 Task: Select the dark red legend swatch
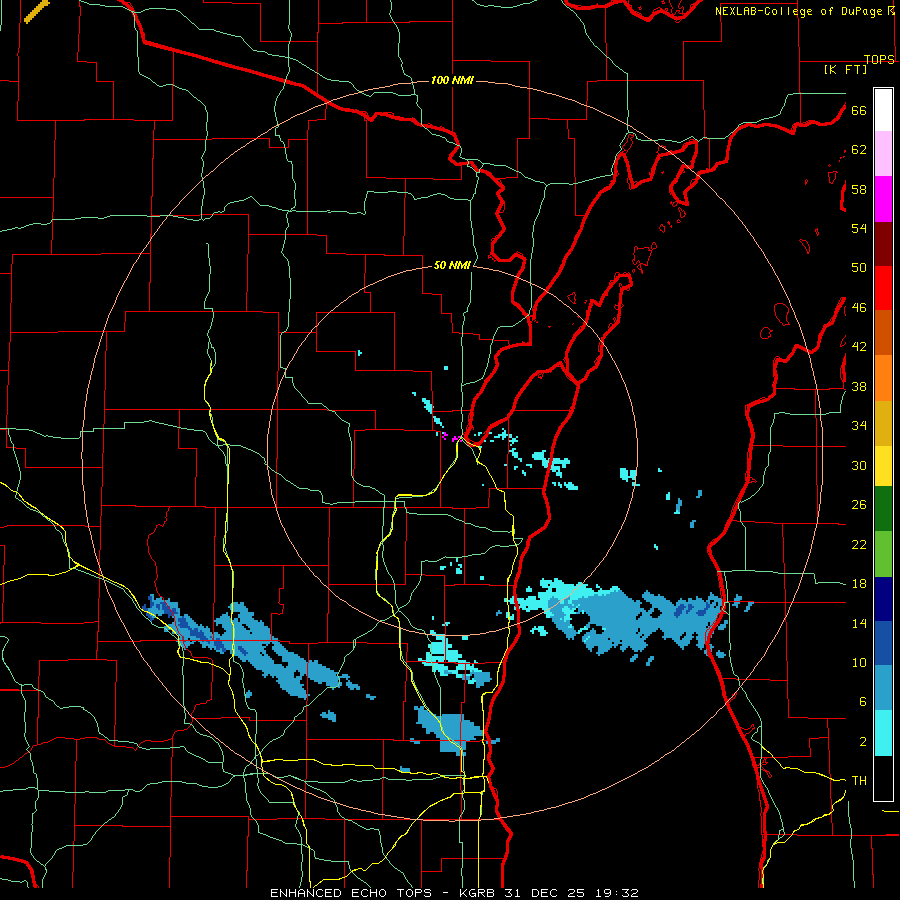pyautogui.click(x=883, y=243)
